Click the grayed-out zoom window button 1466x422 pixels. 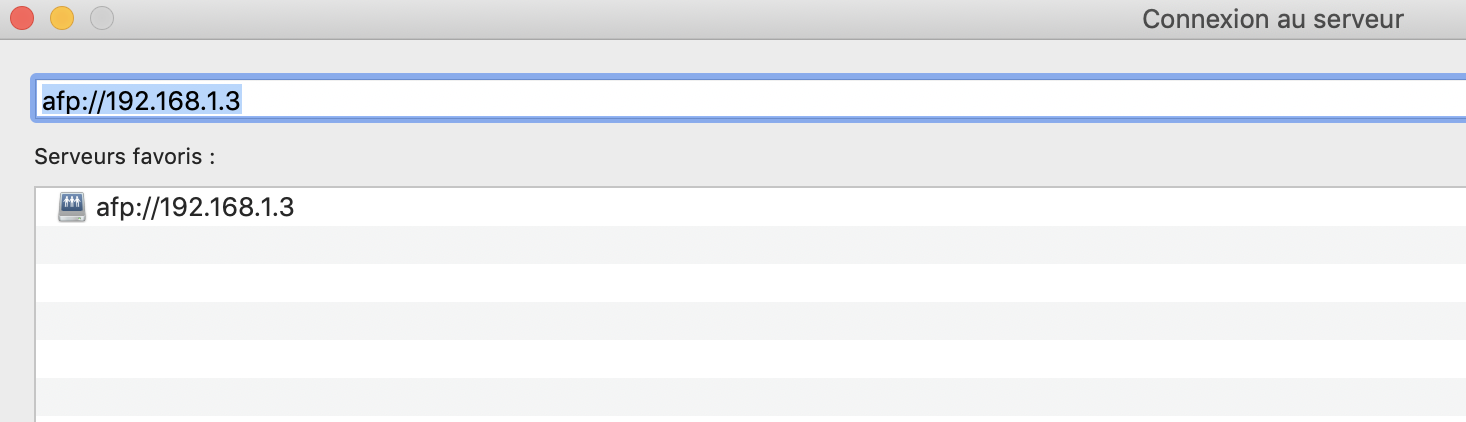click(x=102, y=18)
